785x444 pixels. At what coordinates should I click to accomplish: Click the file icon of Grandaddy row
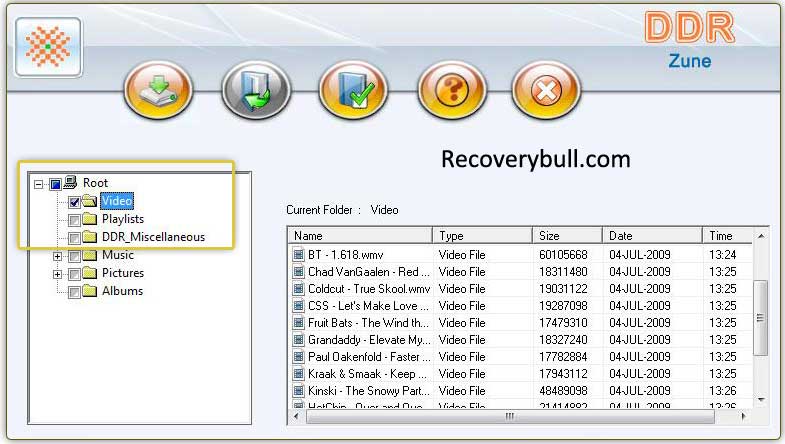pyautogui.click(x=298, y=340)
